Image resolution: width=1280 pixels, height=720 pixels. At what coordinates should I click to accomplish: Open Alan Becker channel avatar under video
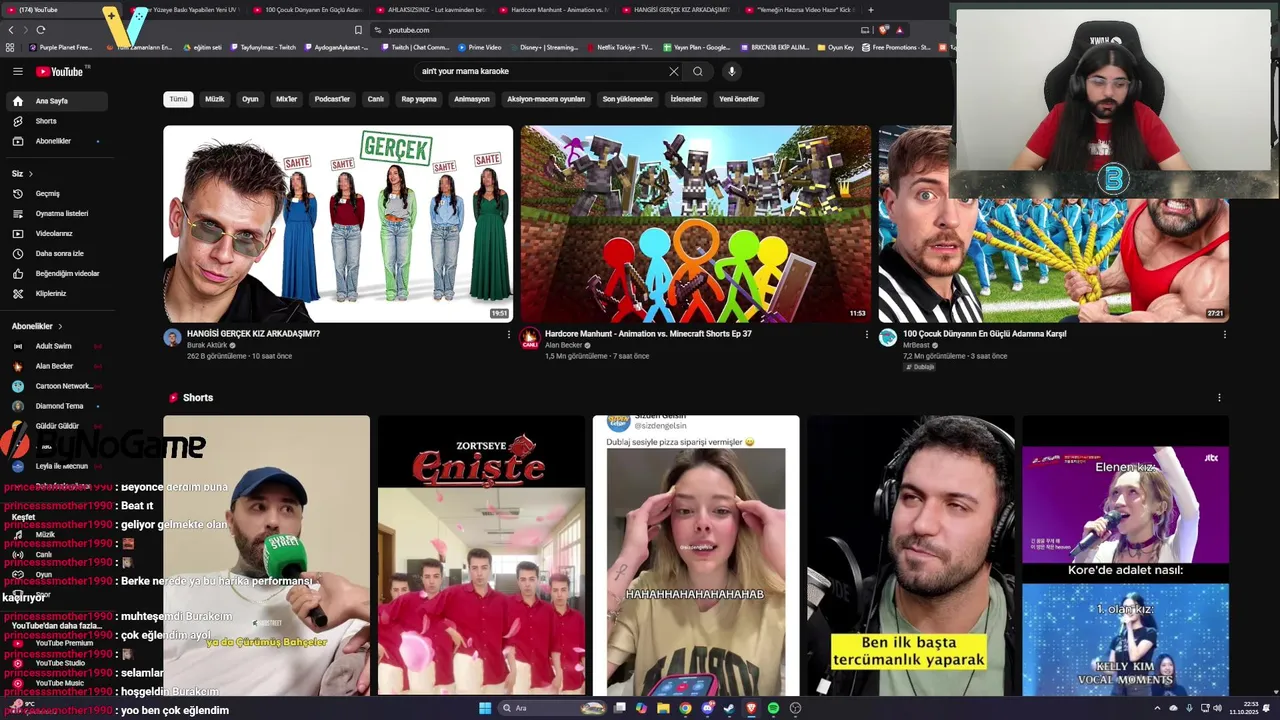tap(530, 338)
